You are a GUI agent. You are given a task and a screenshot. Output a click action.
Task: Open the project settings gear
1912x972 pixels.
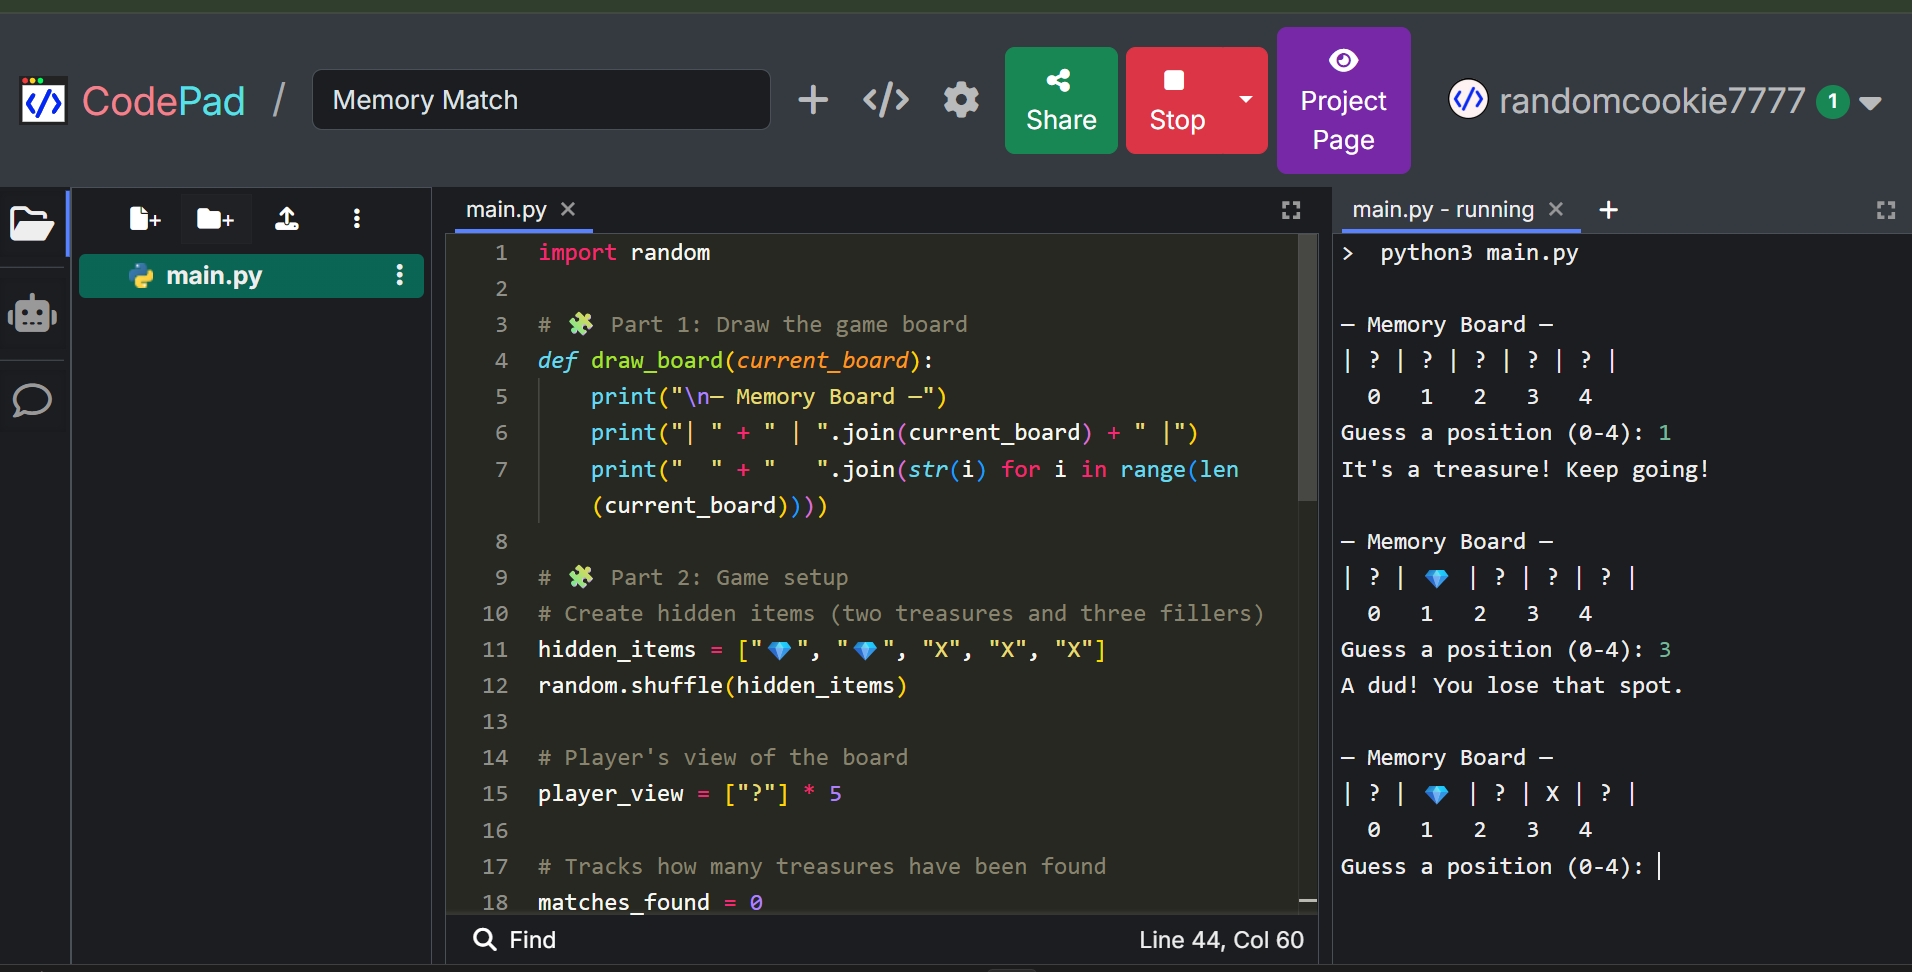tap(961, 100)
